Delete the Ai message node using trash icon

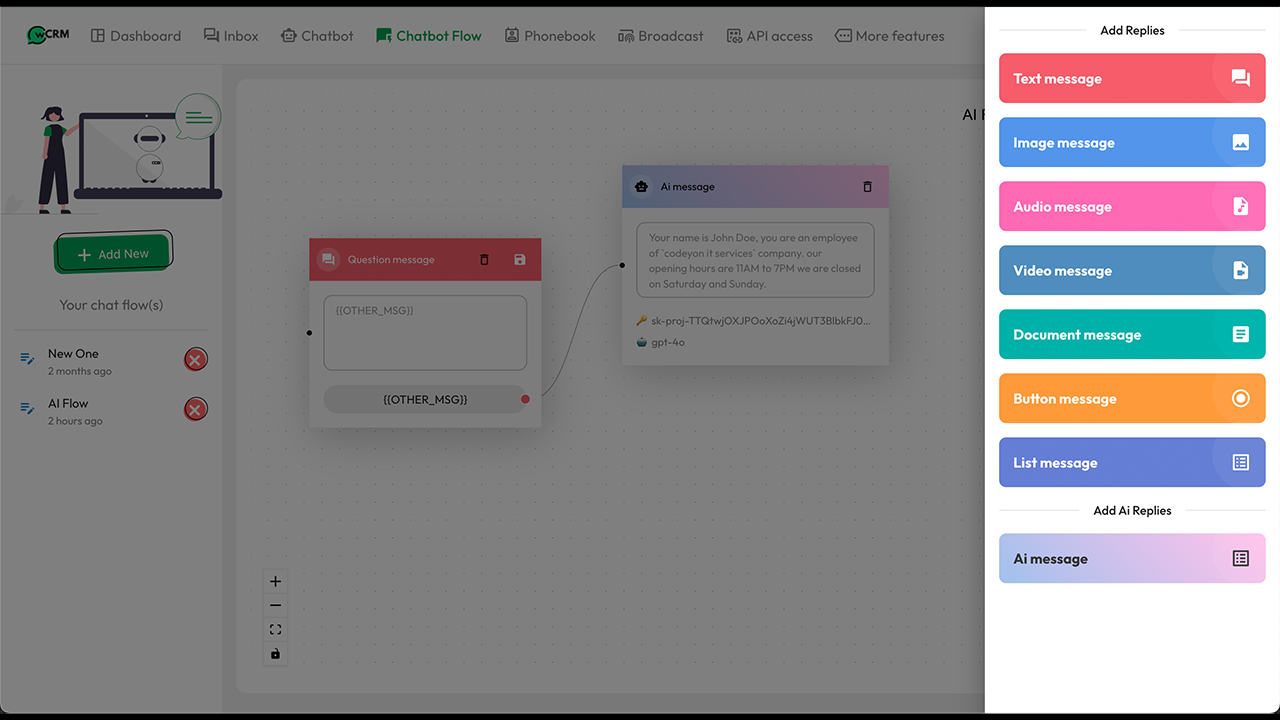click(868, 186)
